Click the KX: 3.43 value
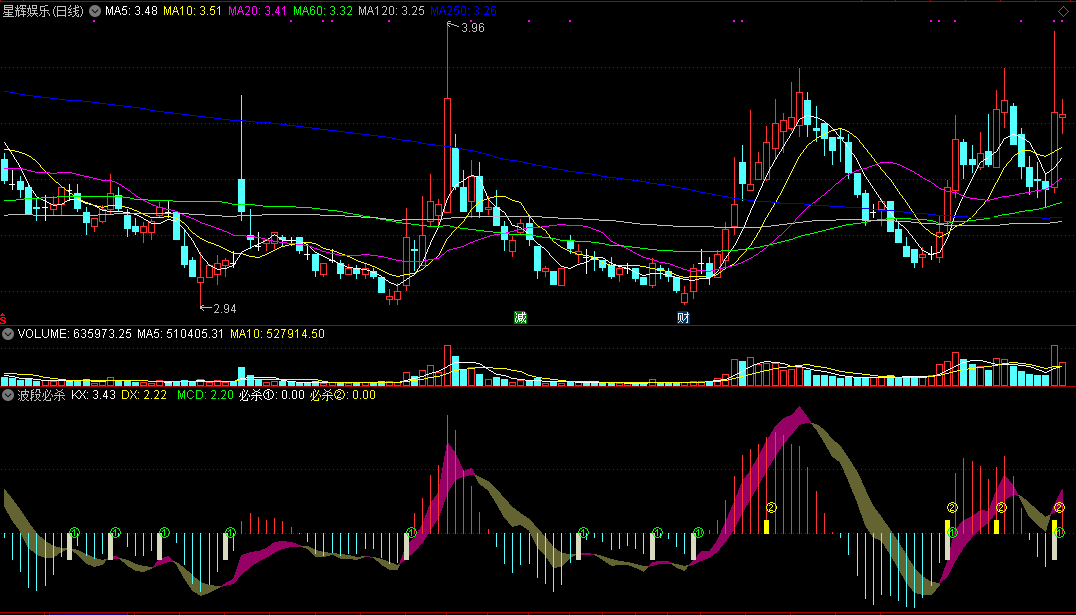This screenshot has width=1076, height=615. 93,395
